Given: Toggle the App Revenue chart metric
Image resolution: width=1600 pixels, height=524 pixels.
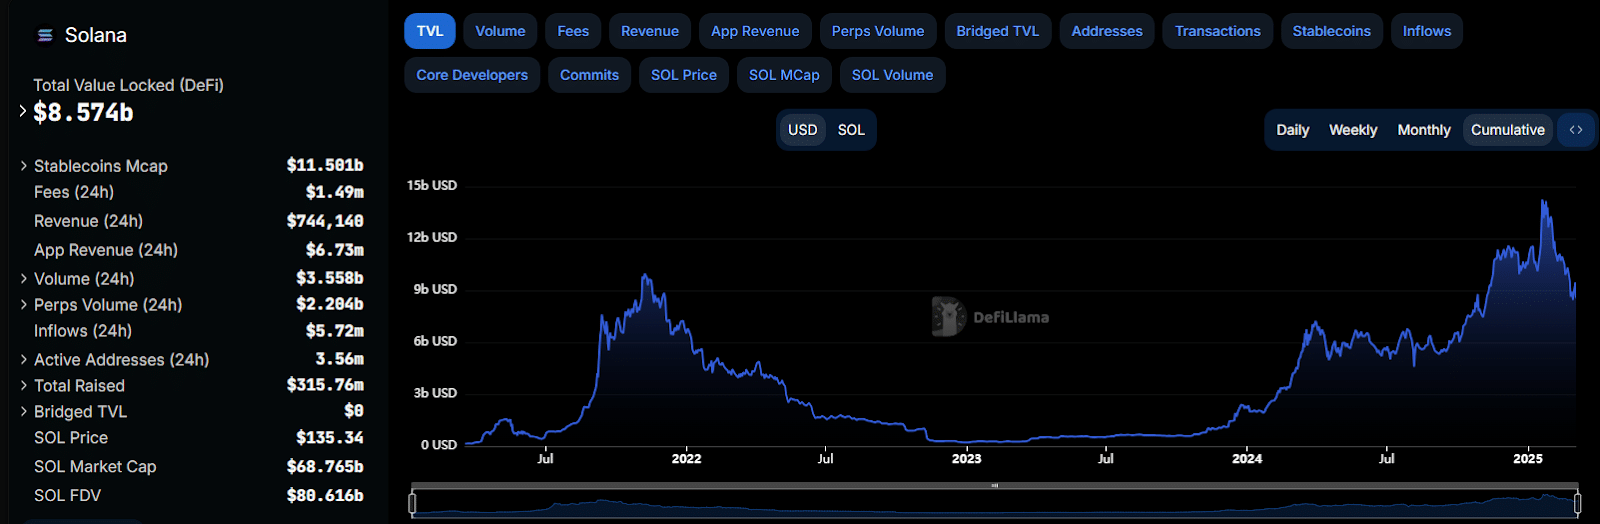Looking at the screenshot, I should coord(755,31).
